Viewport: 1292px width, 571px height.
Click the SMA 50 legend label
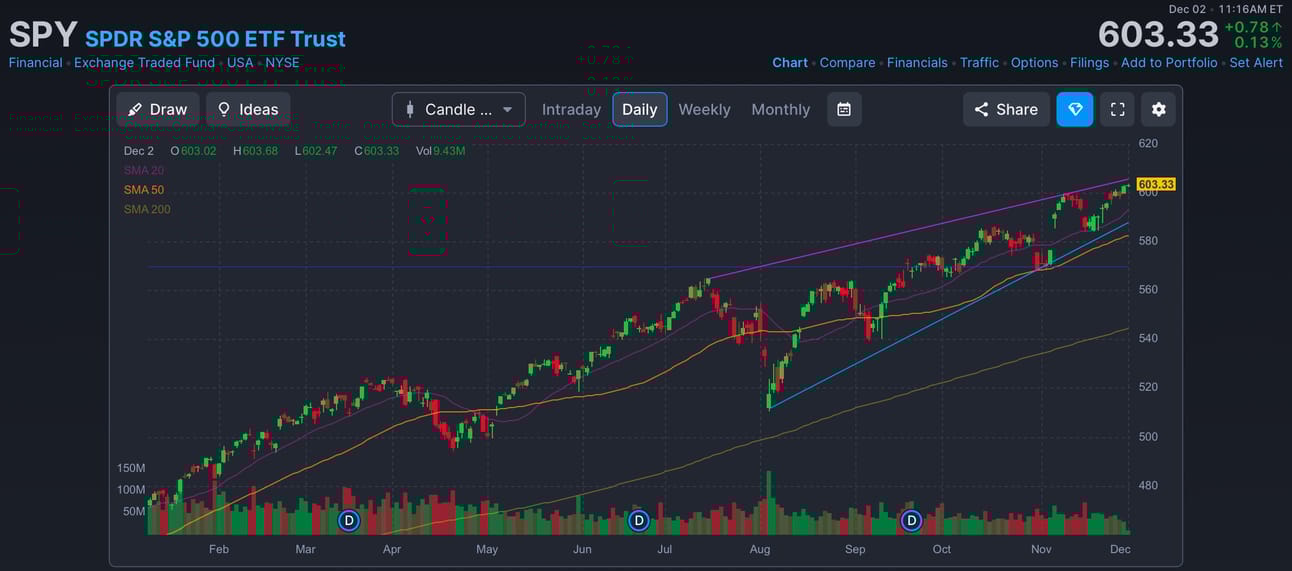[x=144, y=190]
